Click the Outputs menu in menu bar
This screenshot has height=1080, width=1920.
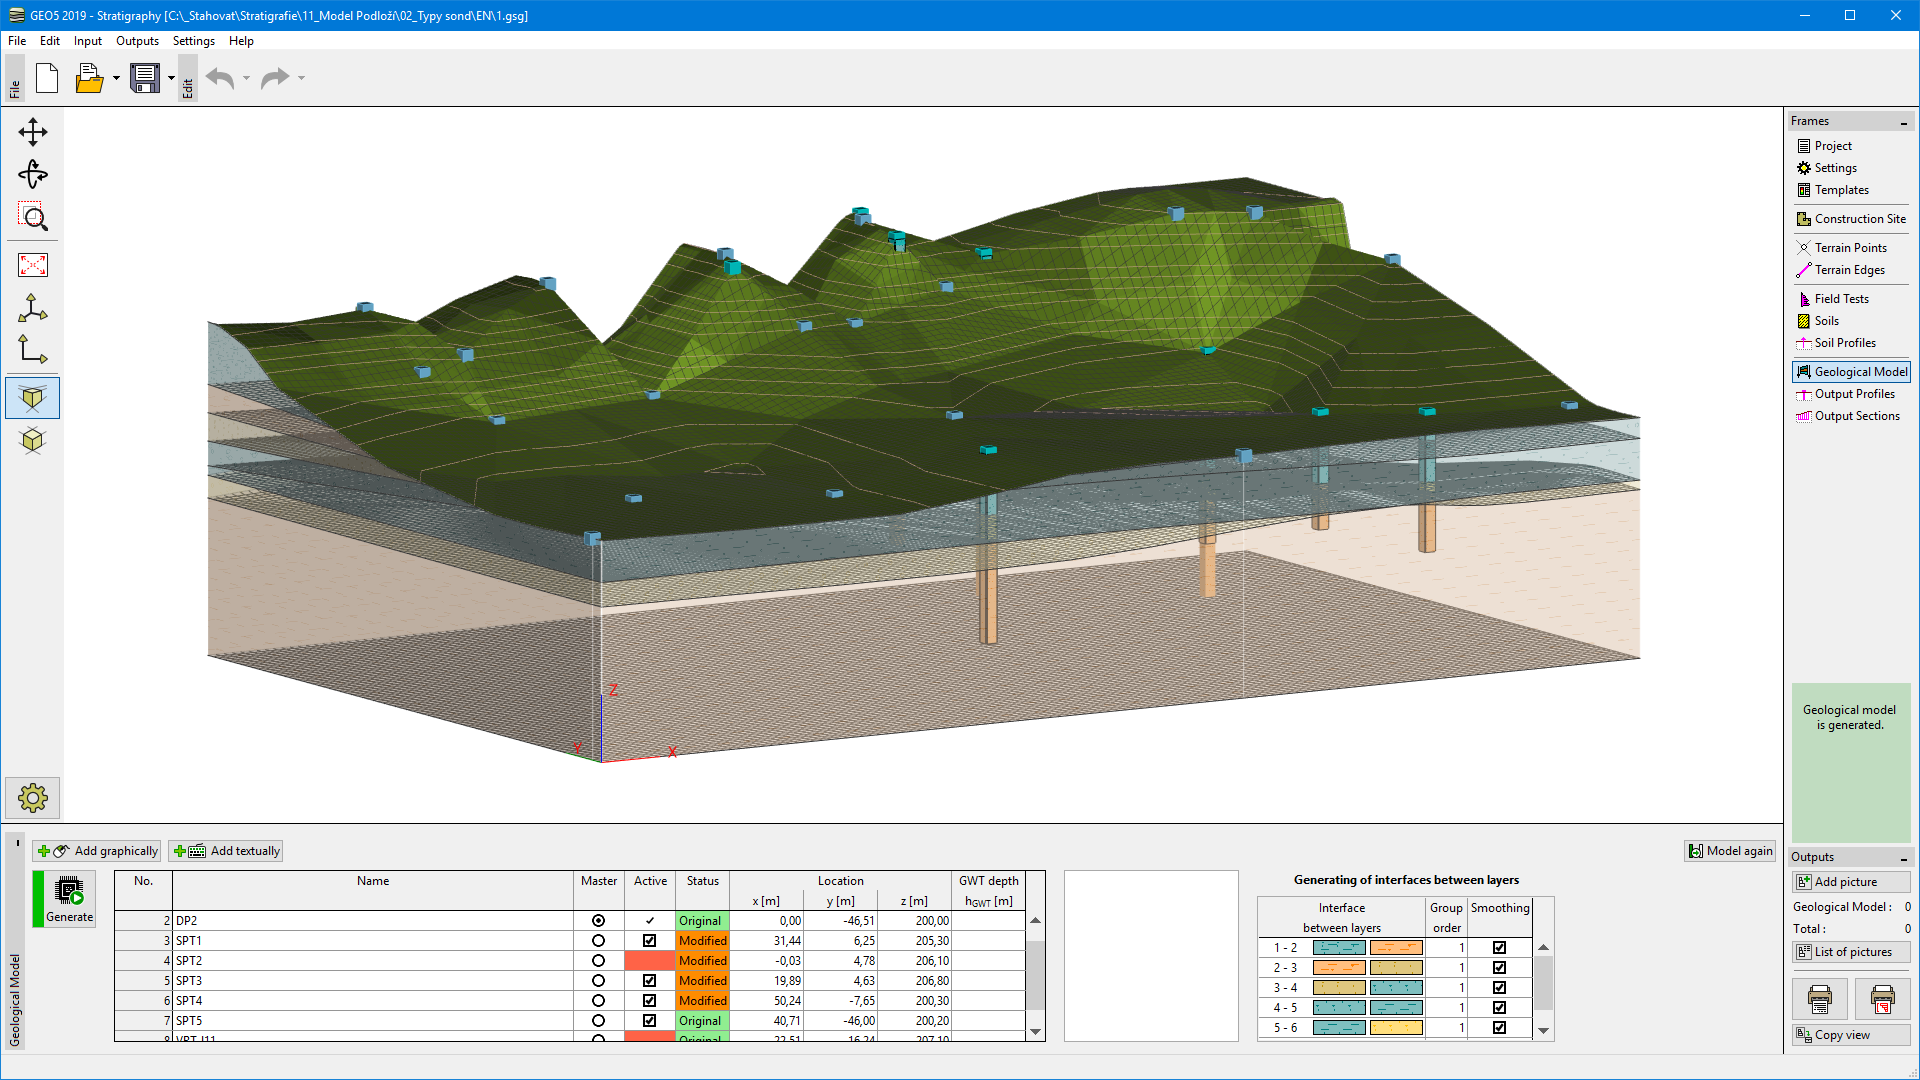coord(136,40)
